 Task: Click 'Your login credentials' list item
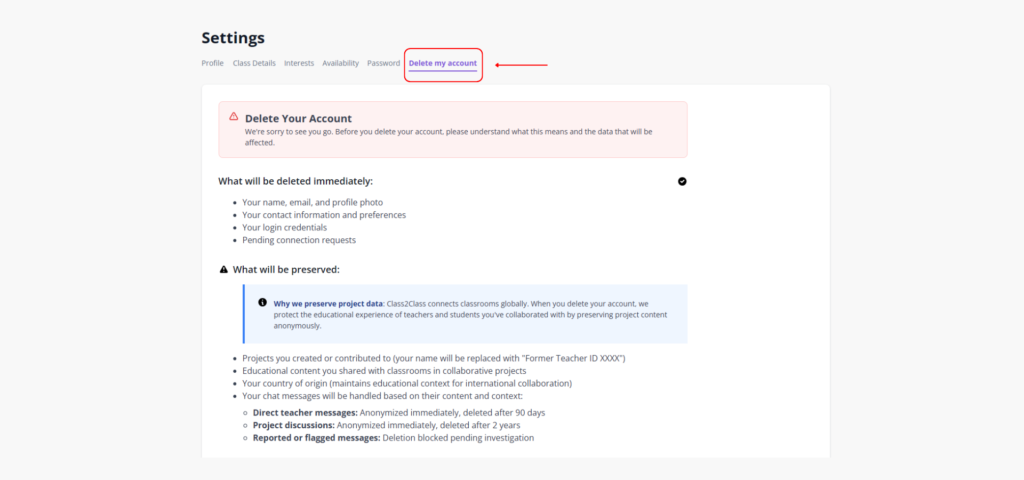pos(284,227)
